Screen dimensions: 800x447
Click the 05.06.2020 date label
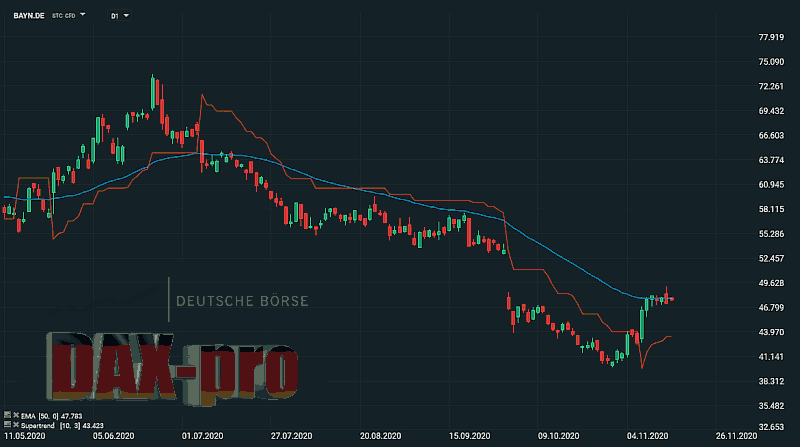click(113, 436)
